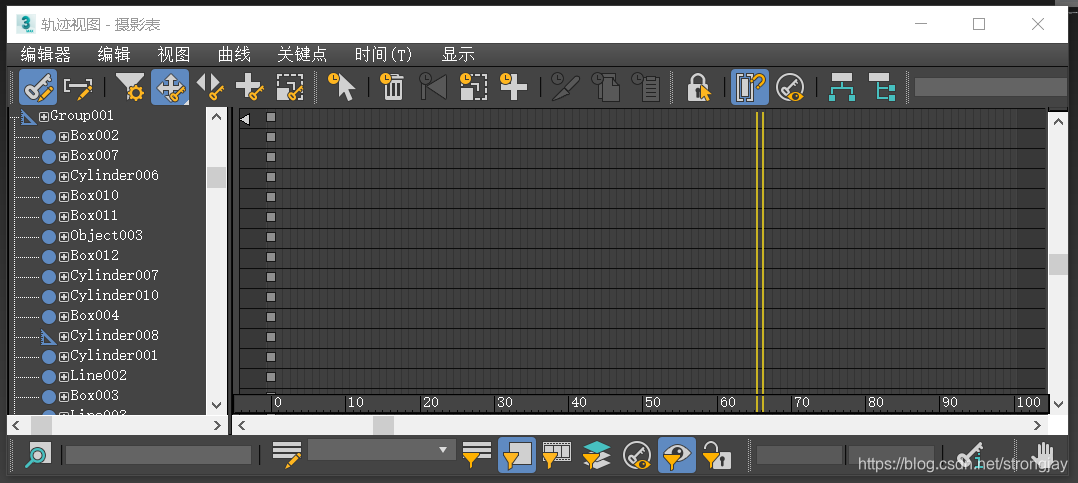Click the Copy Time icon
1078x483 pixels.
point(605,87)
